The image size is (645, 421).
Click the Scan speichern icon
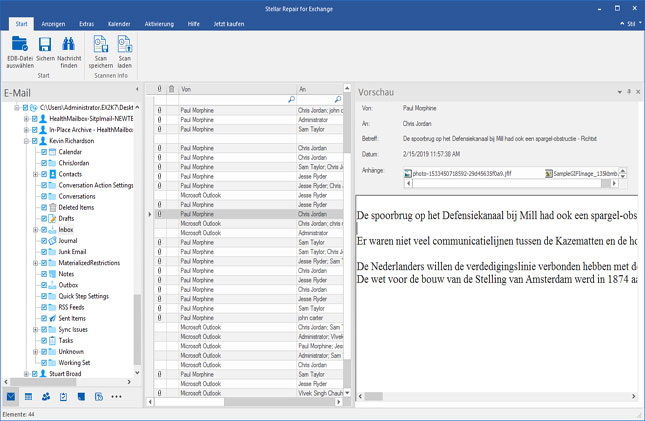(101, 43)
